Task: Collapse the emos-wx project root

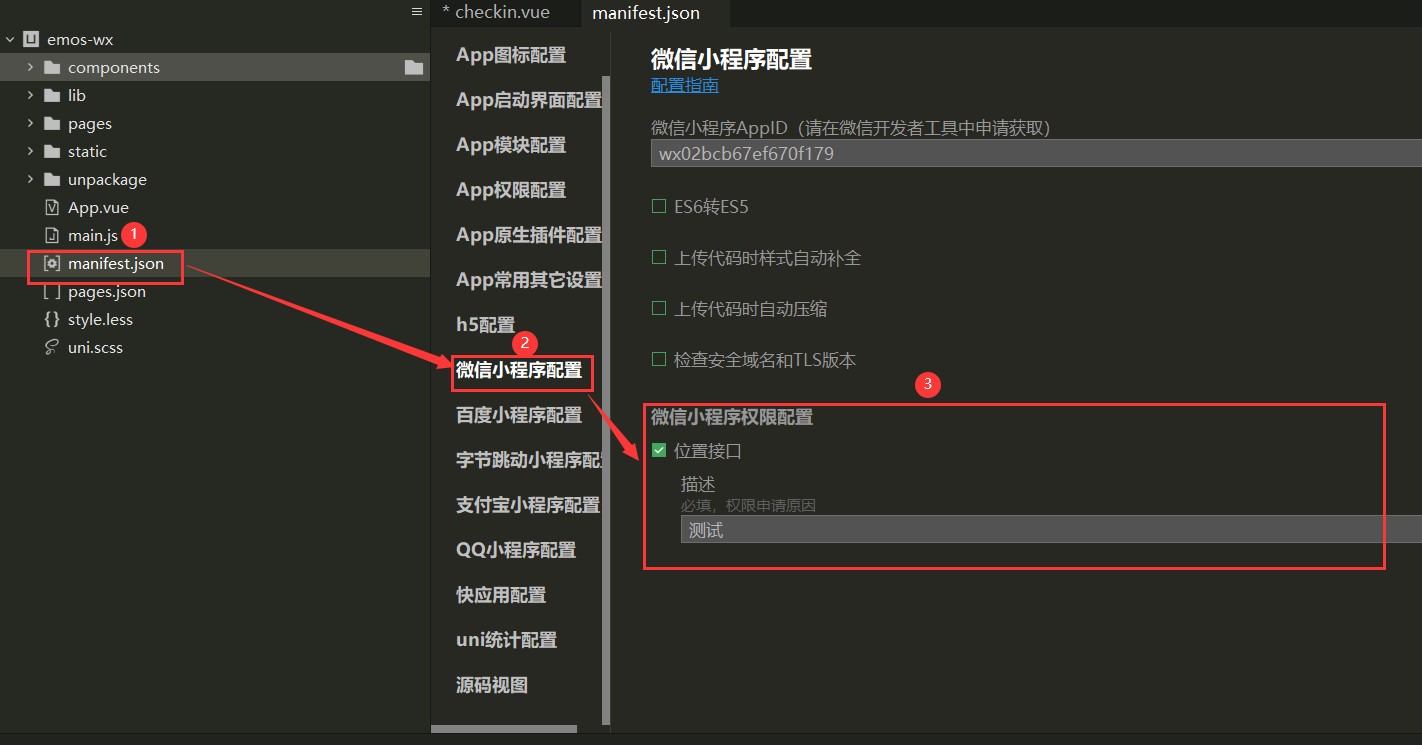Action: pos(10,40)
